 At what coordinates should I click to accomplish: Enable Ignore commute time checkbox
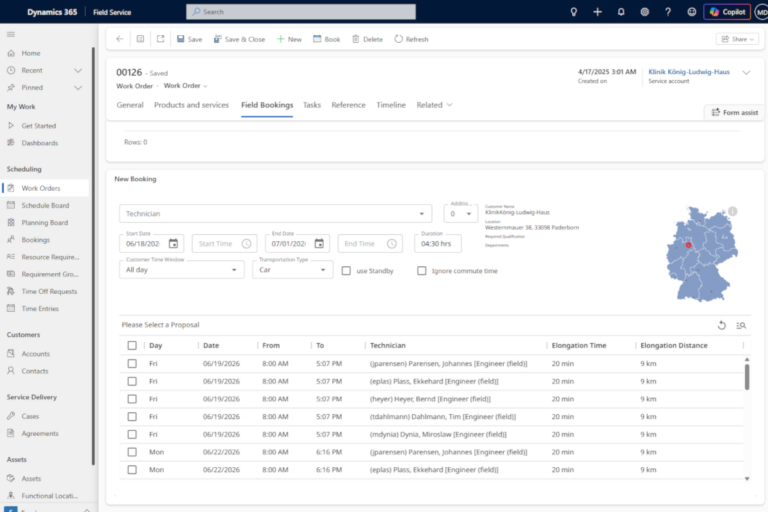click(422, 270)
